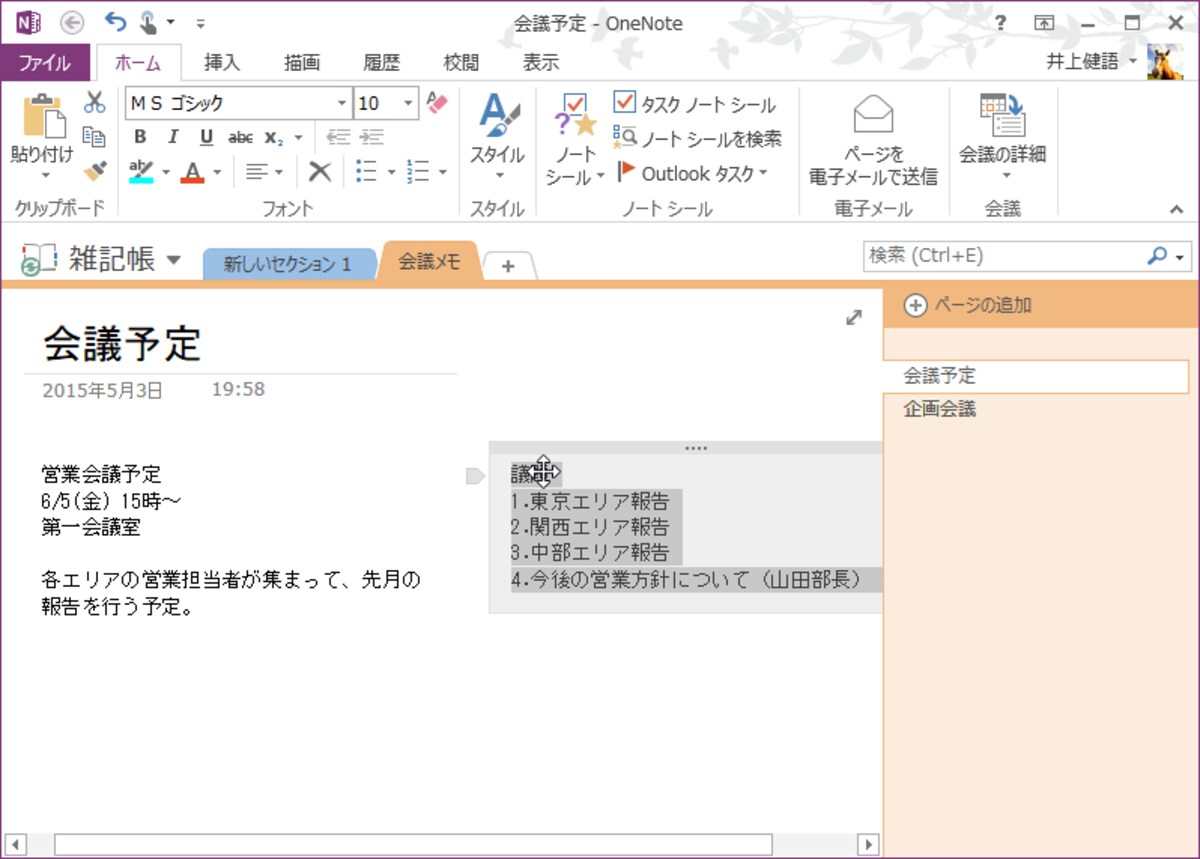Select the 会議予定 page in page list
The height and width of the screenshot is (859, 1200).
(x=1036, y=377)
